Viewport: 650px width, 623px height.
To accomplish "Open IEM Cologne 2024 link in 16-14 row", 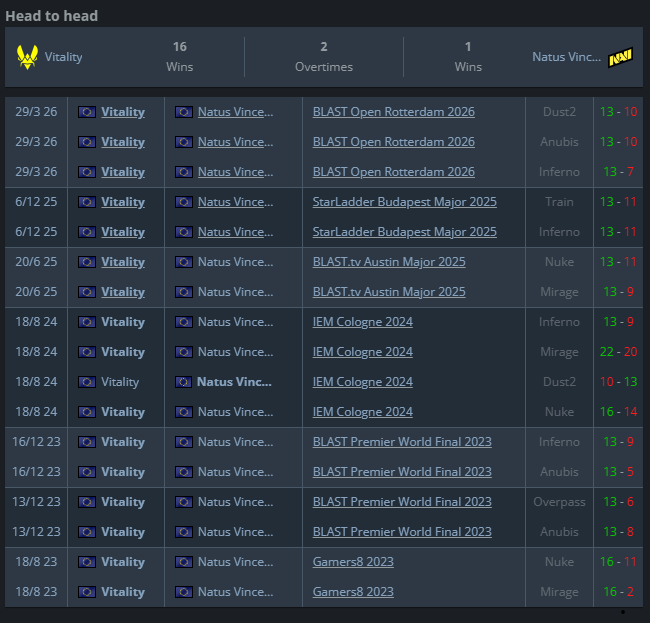I will pos(363,412).
